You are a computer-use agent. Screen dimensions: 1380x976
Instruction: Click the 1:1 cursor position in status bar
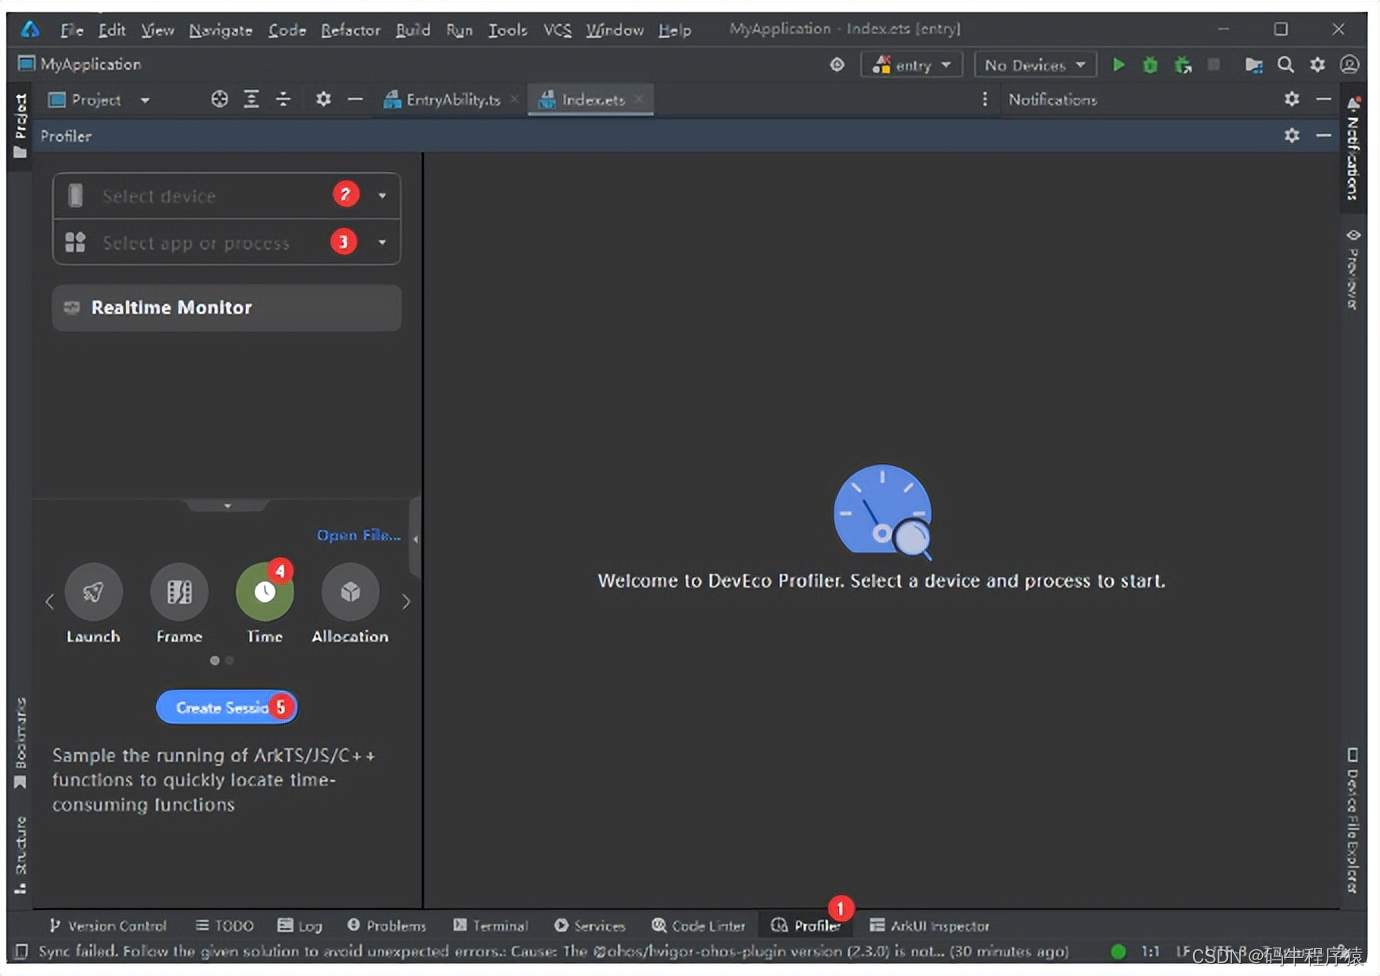[1151, 952]
